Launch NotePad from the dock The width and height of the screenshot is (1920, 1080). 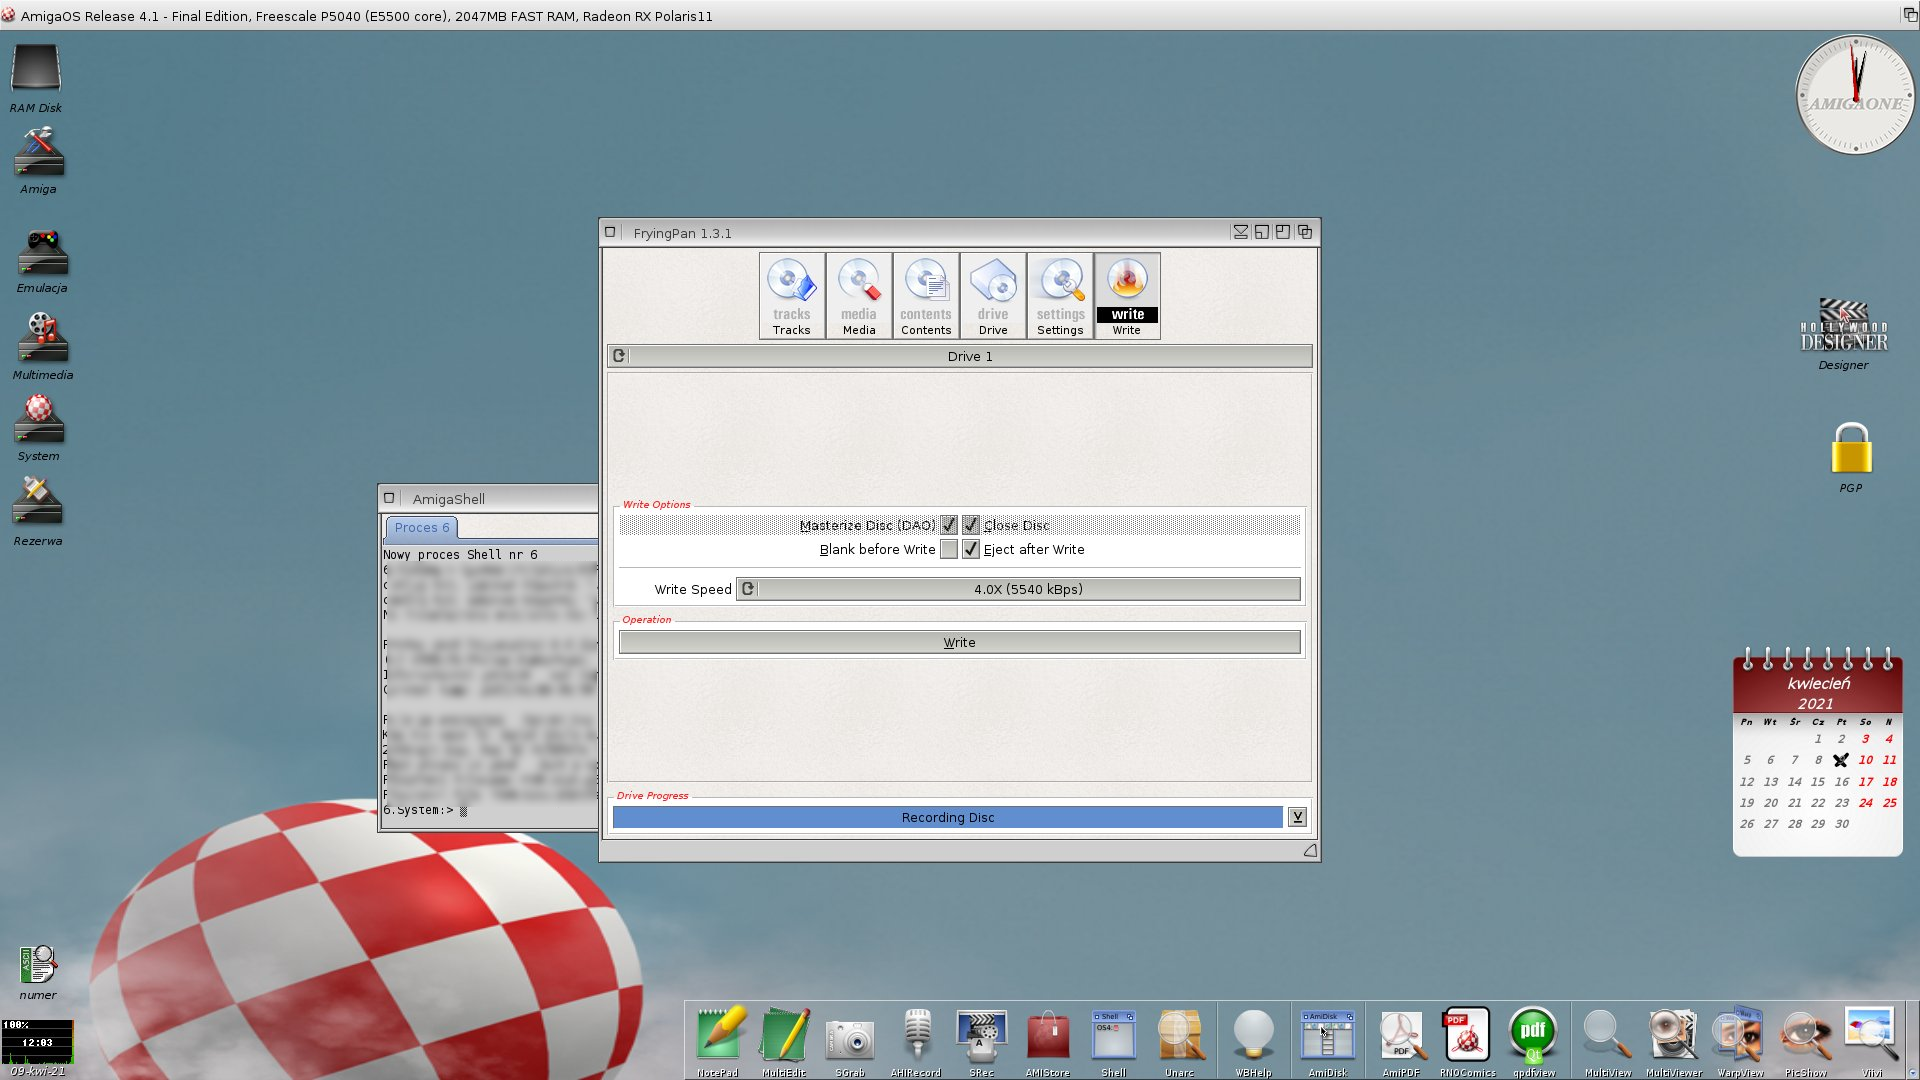coord(718,1041)
